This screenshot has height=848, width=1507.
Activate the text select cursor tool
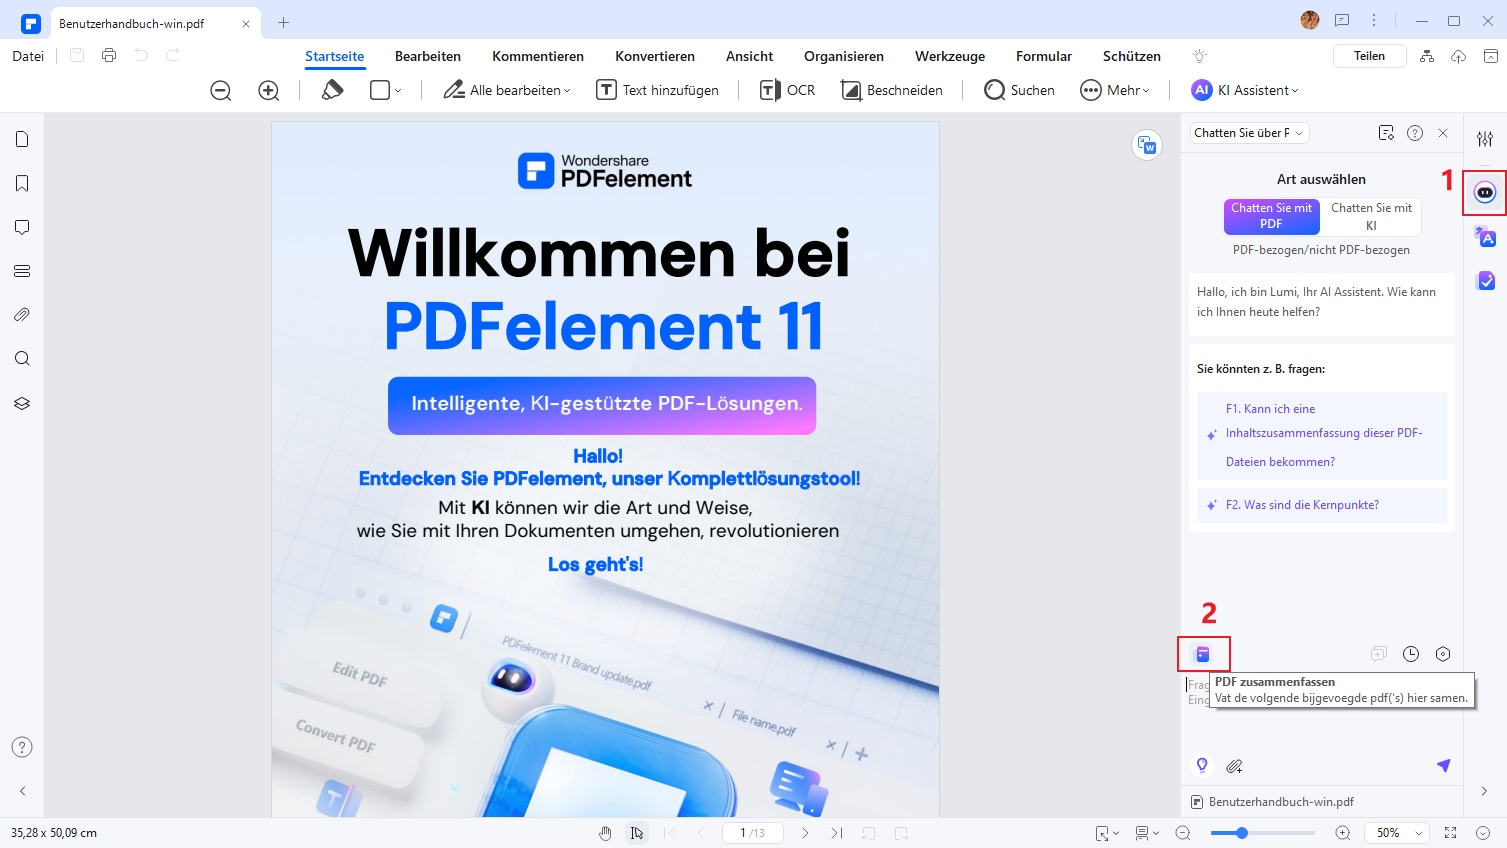tap(636, 833)
